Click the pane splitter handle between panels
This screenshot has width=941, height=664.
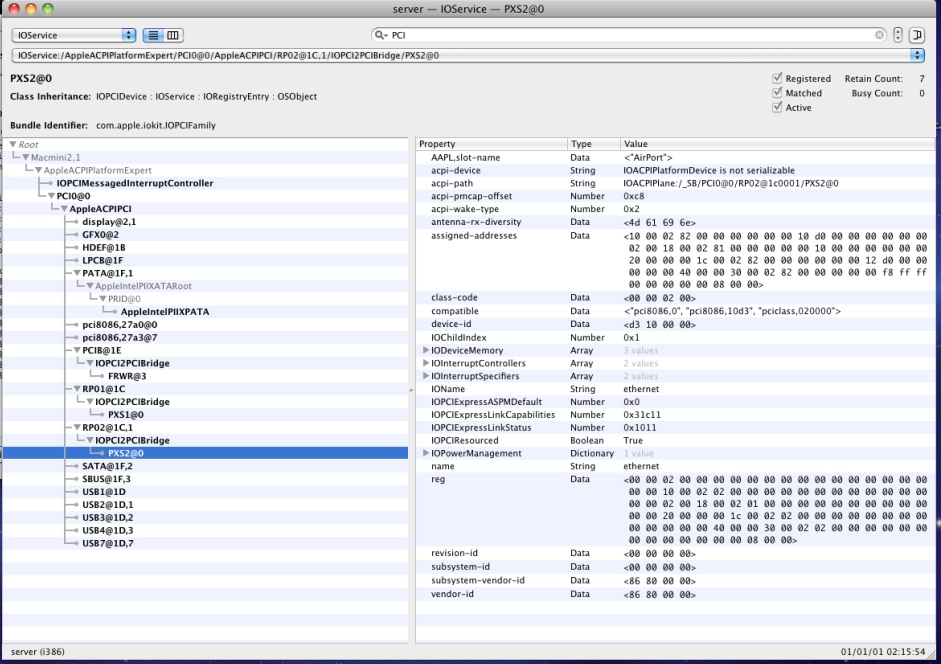pos(412,390)
